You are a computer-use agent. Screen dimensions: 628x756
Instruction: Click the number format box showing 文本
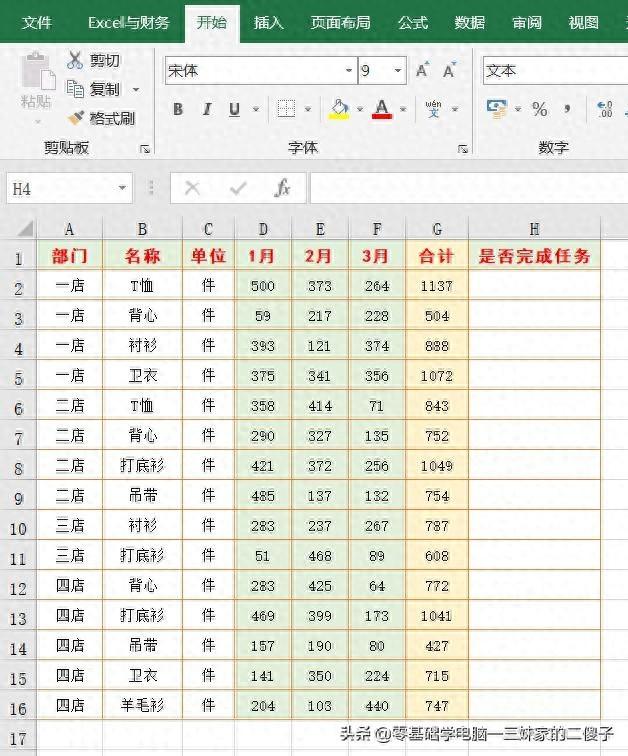point(555,70)
